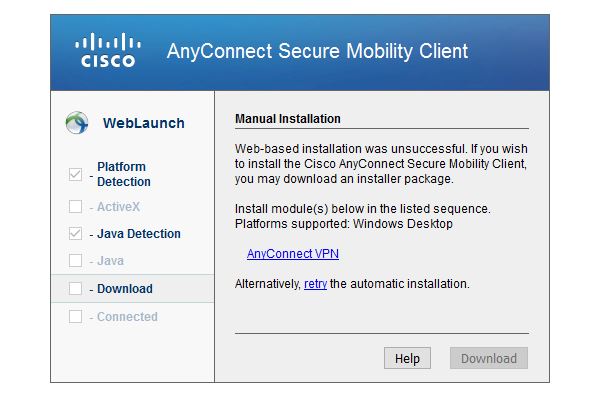
Task: Toggle the ActiveX checkbox
Action: coord(75,207)
